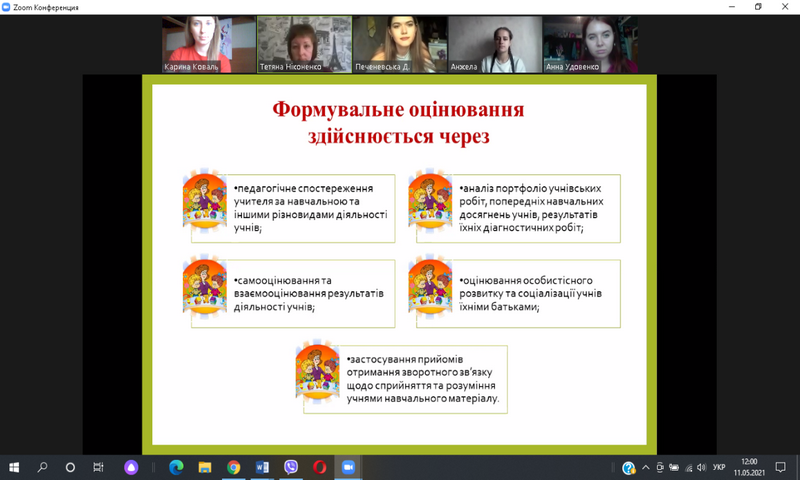This screenshot has width=800, height=480.
Task: Open Task View on taskbar
Action: tap(98, 467)
